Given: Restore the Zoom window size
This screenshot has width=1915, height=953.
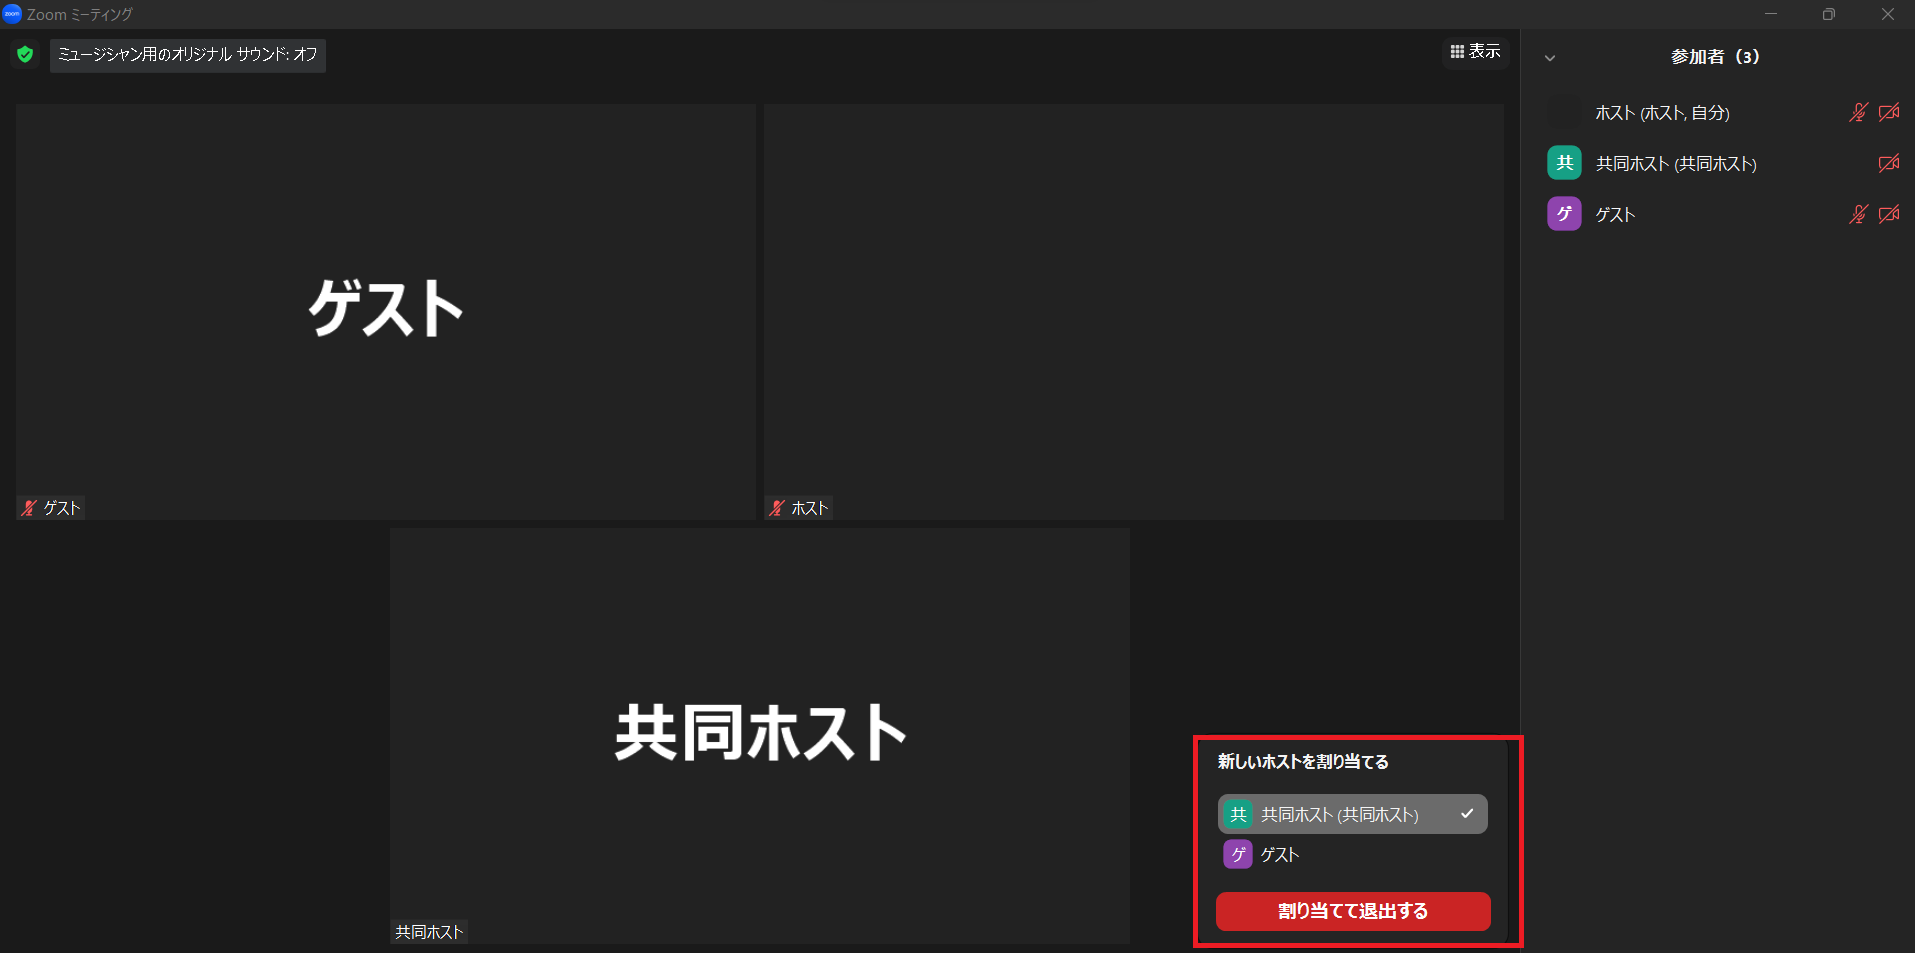Looking at the screenshot, I should pyautogui.click(x=1828, y=14).
